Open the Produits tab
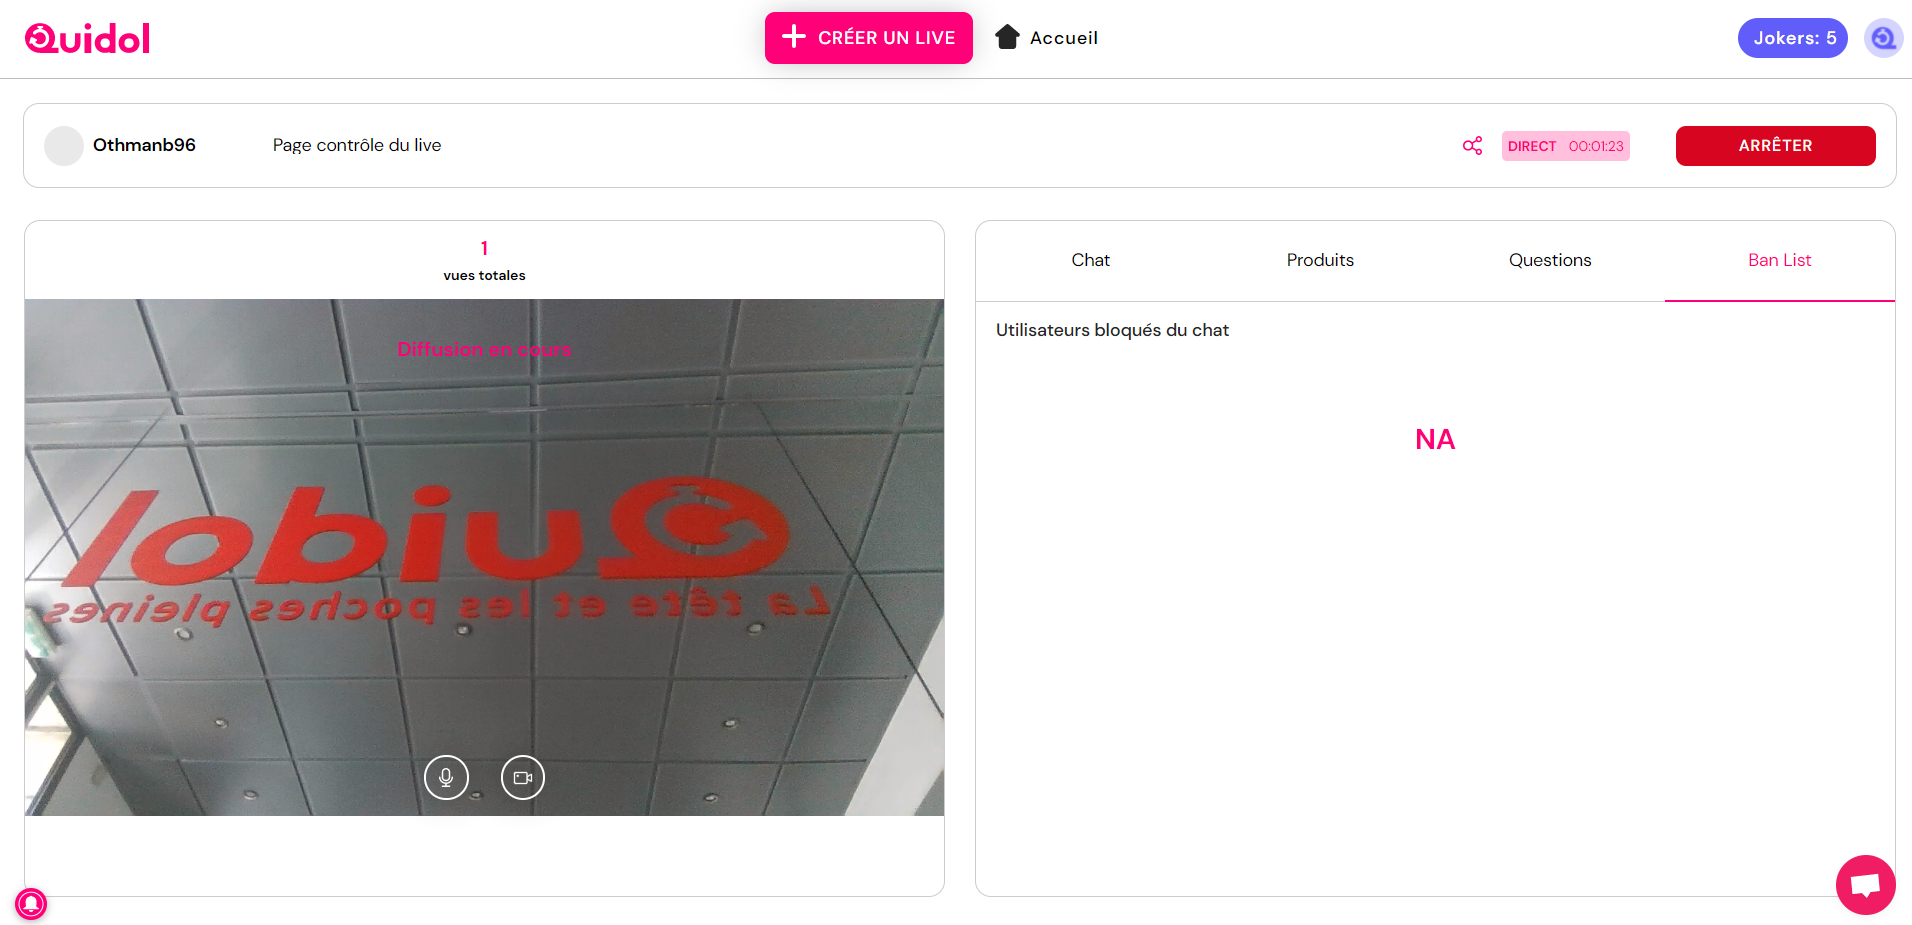Screen dimensions: 1912x925 [x=1320, y=260]
